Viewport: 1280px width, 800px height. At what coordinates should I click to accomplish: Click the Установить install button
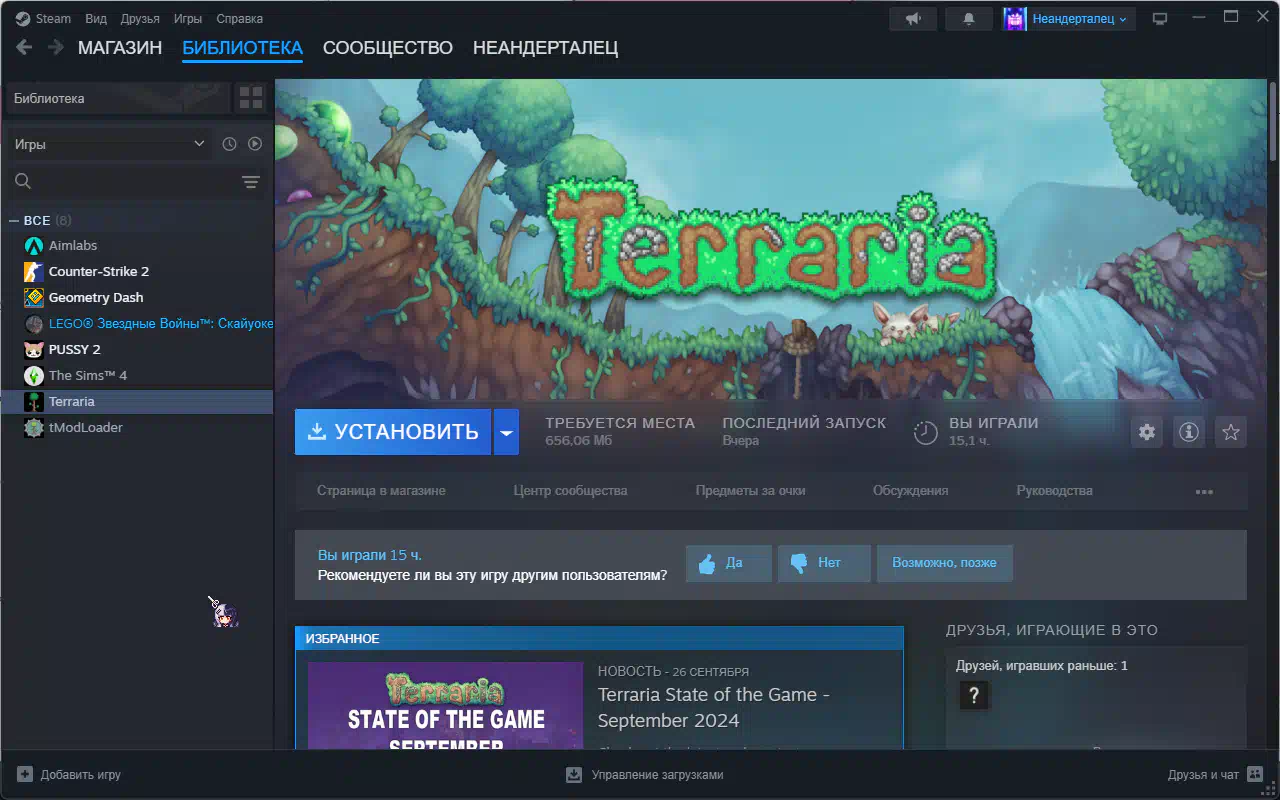coord(393,432)
